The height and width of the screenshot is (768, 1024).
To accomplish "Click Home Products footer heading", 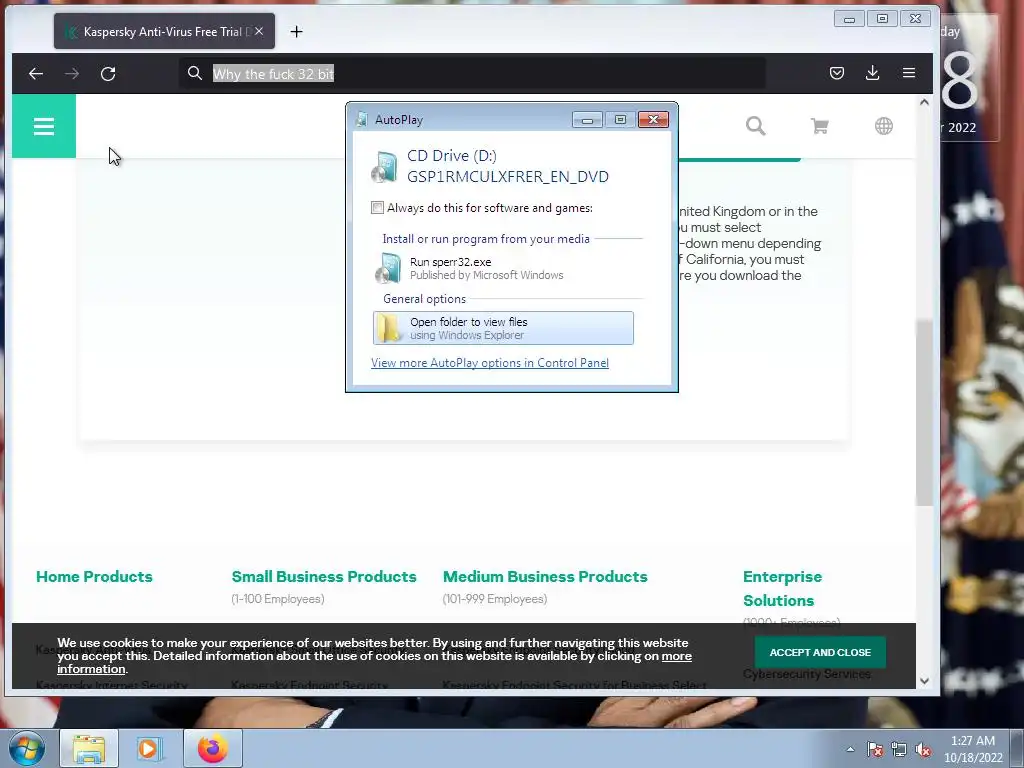I will pyautogui.click(x=94, y=577).
